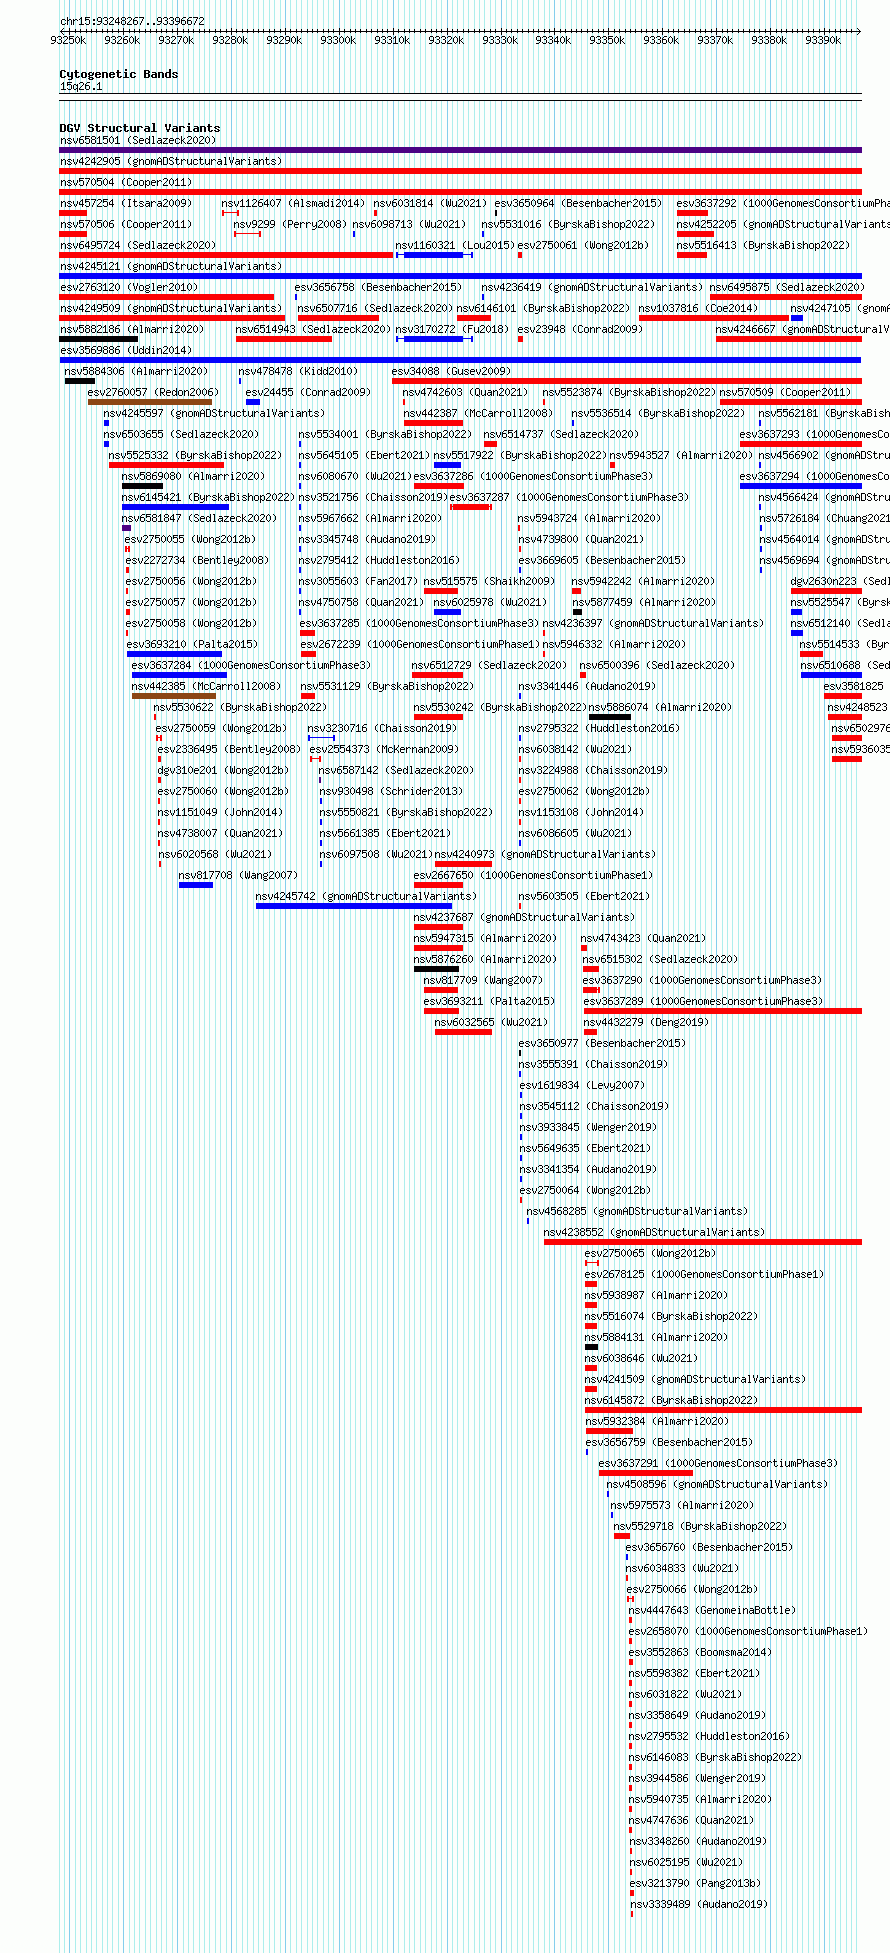The width and height of the screenshot is (890, 1953).
Task: Open esv3569886 (Uddin2014) feature
Action: pyautogui.click(x=125, y=350)
